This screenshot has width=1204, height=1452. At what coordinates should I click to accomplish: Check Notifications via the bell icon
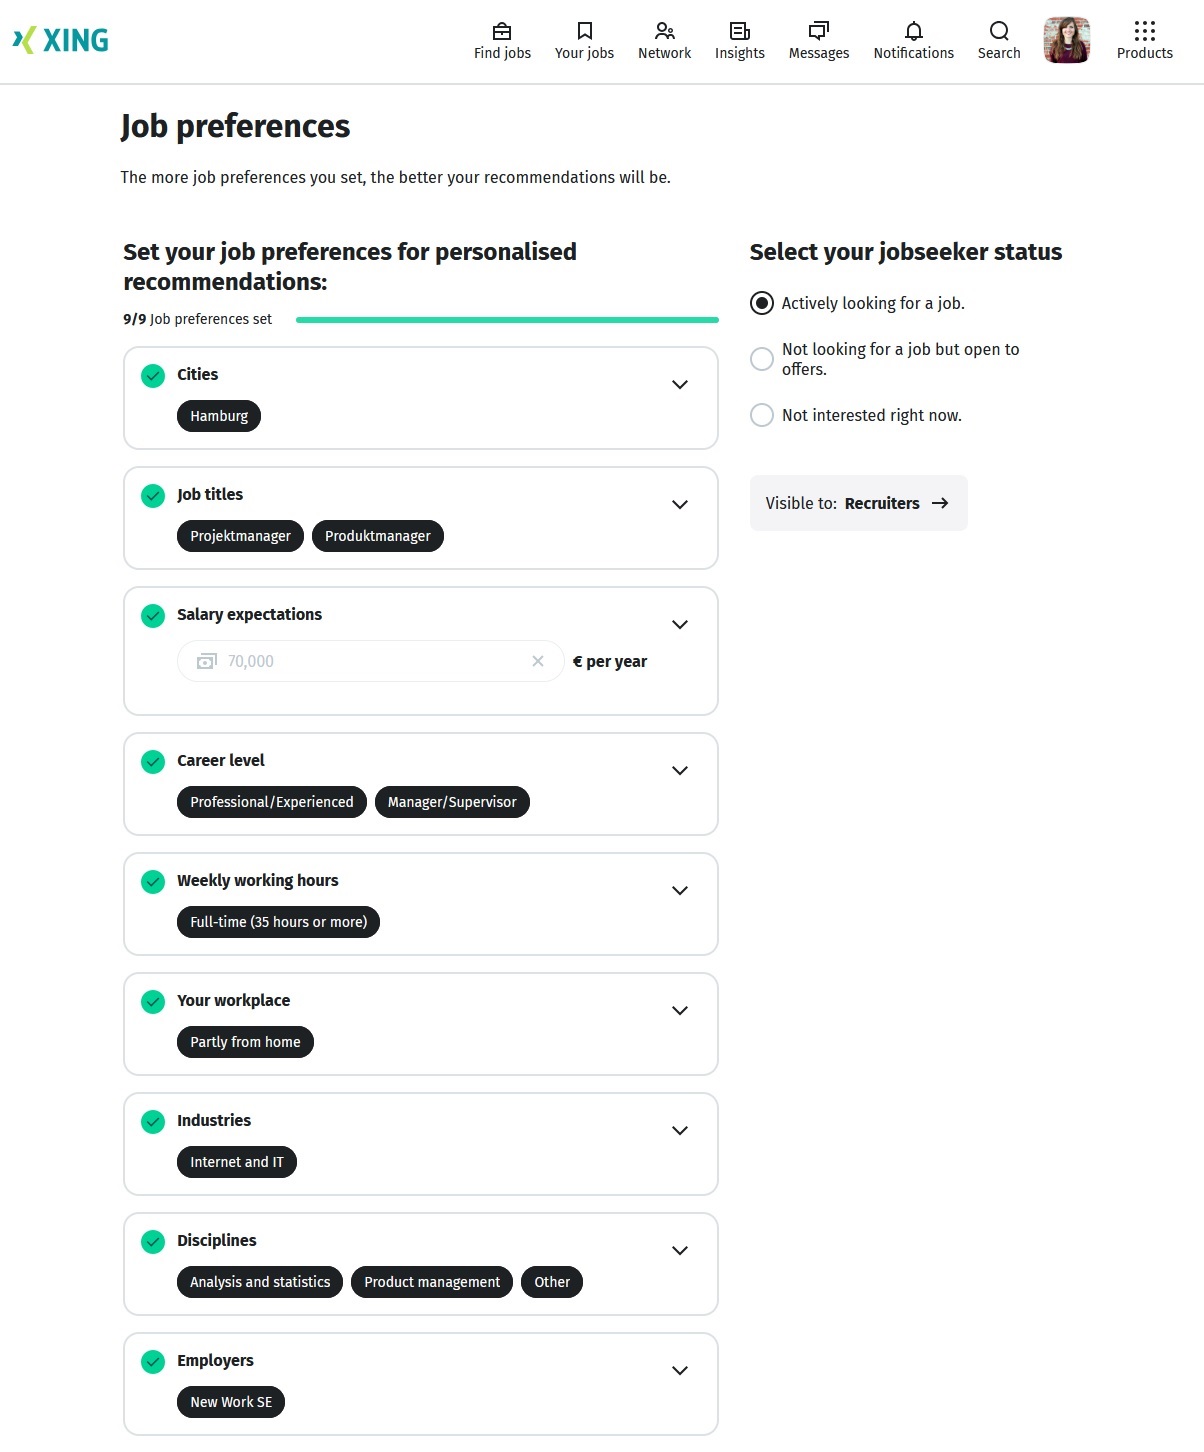pyautogui.click(x=912, y=40)
